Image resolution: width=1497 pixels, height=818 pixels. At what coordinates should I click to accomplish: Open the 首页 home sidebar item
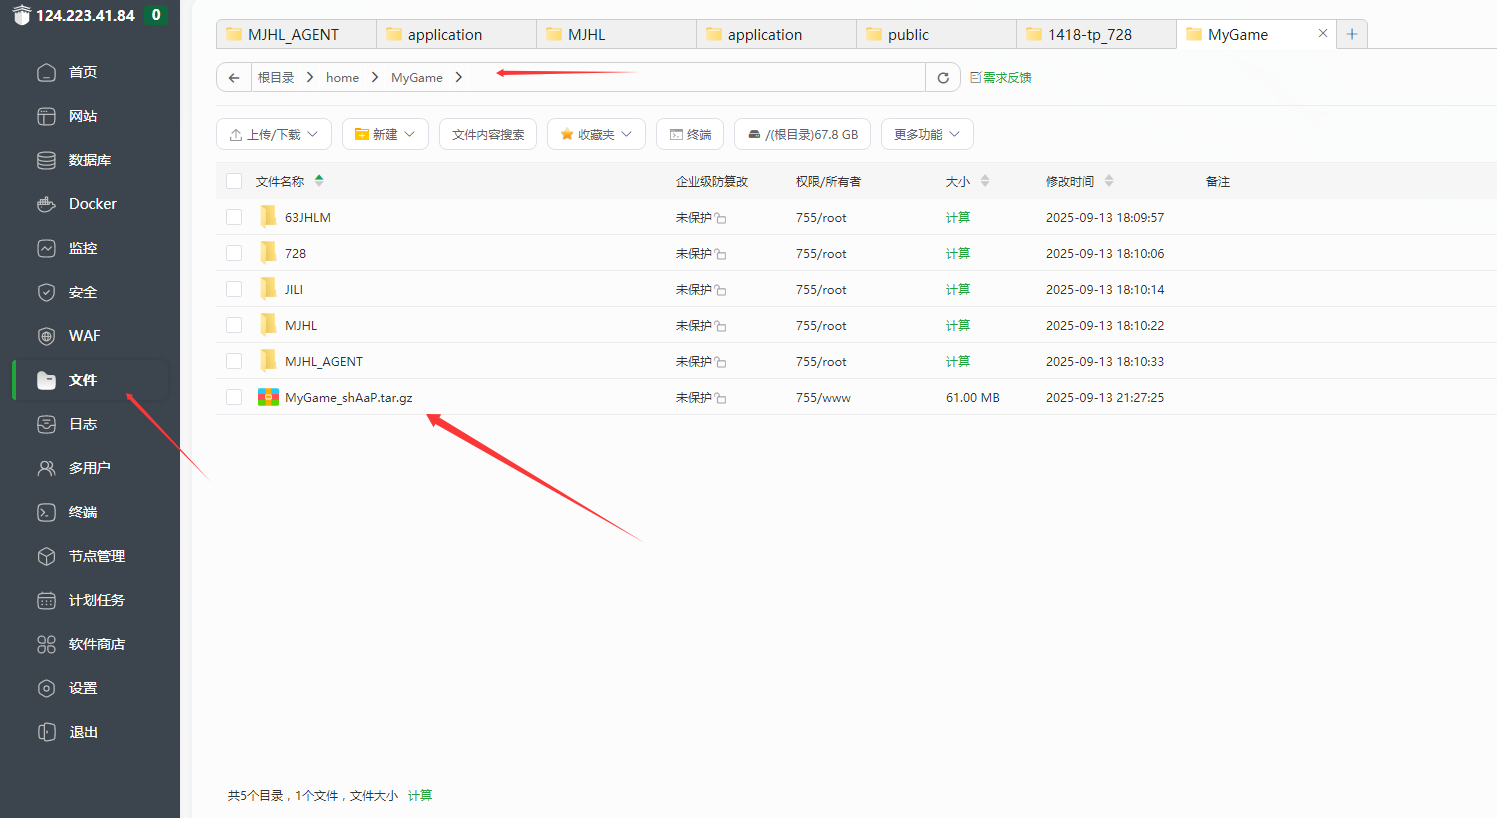(89, 72)
